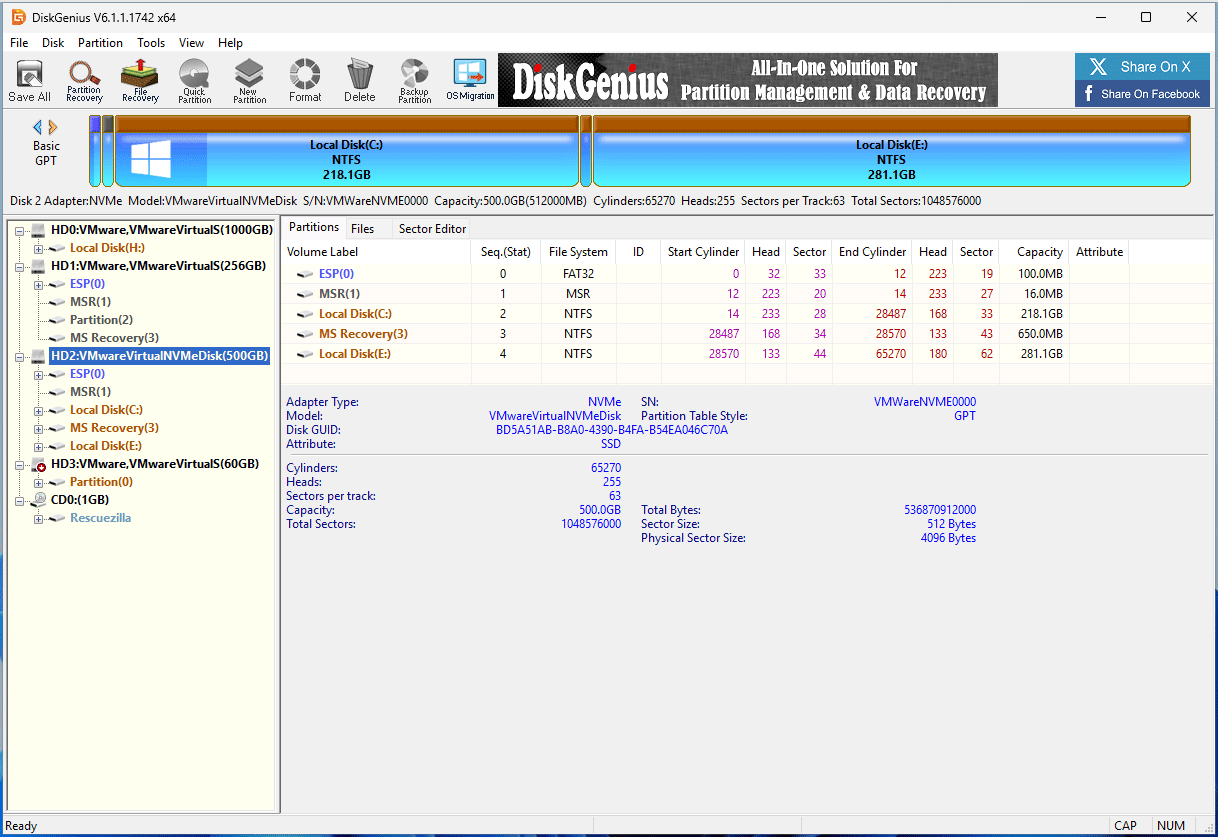Select Local Disk(C:) in the disk map
This screenshot has height=837, width=1218.
pos(346,150)
